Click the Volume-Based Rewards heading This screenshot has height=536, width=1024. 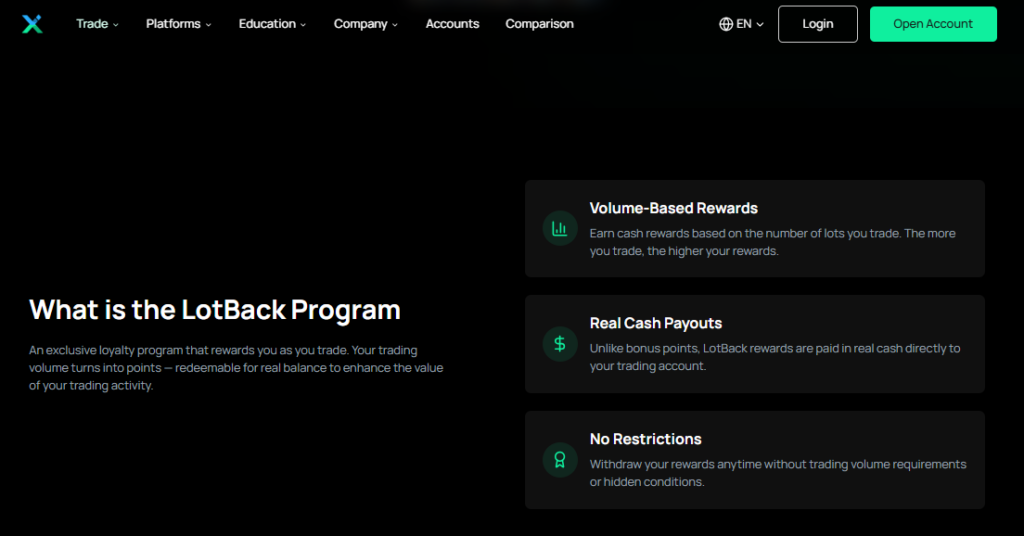point(673,208)
